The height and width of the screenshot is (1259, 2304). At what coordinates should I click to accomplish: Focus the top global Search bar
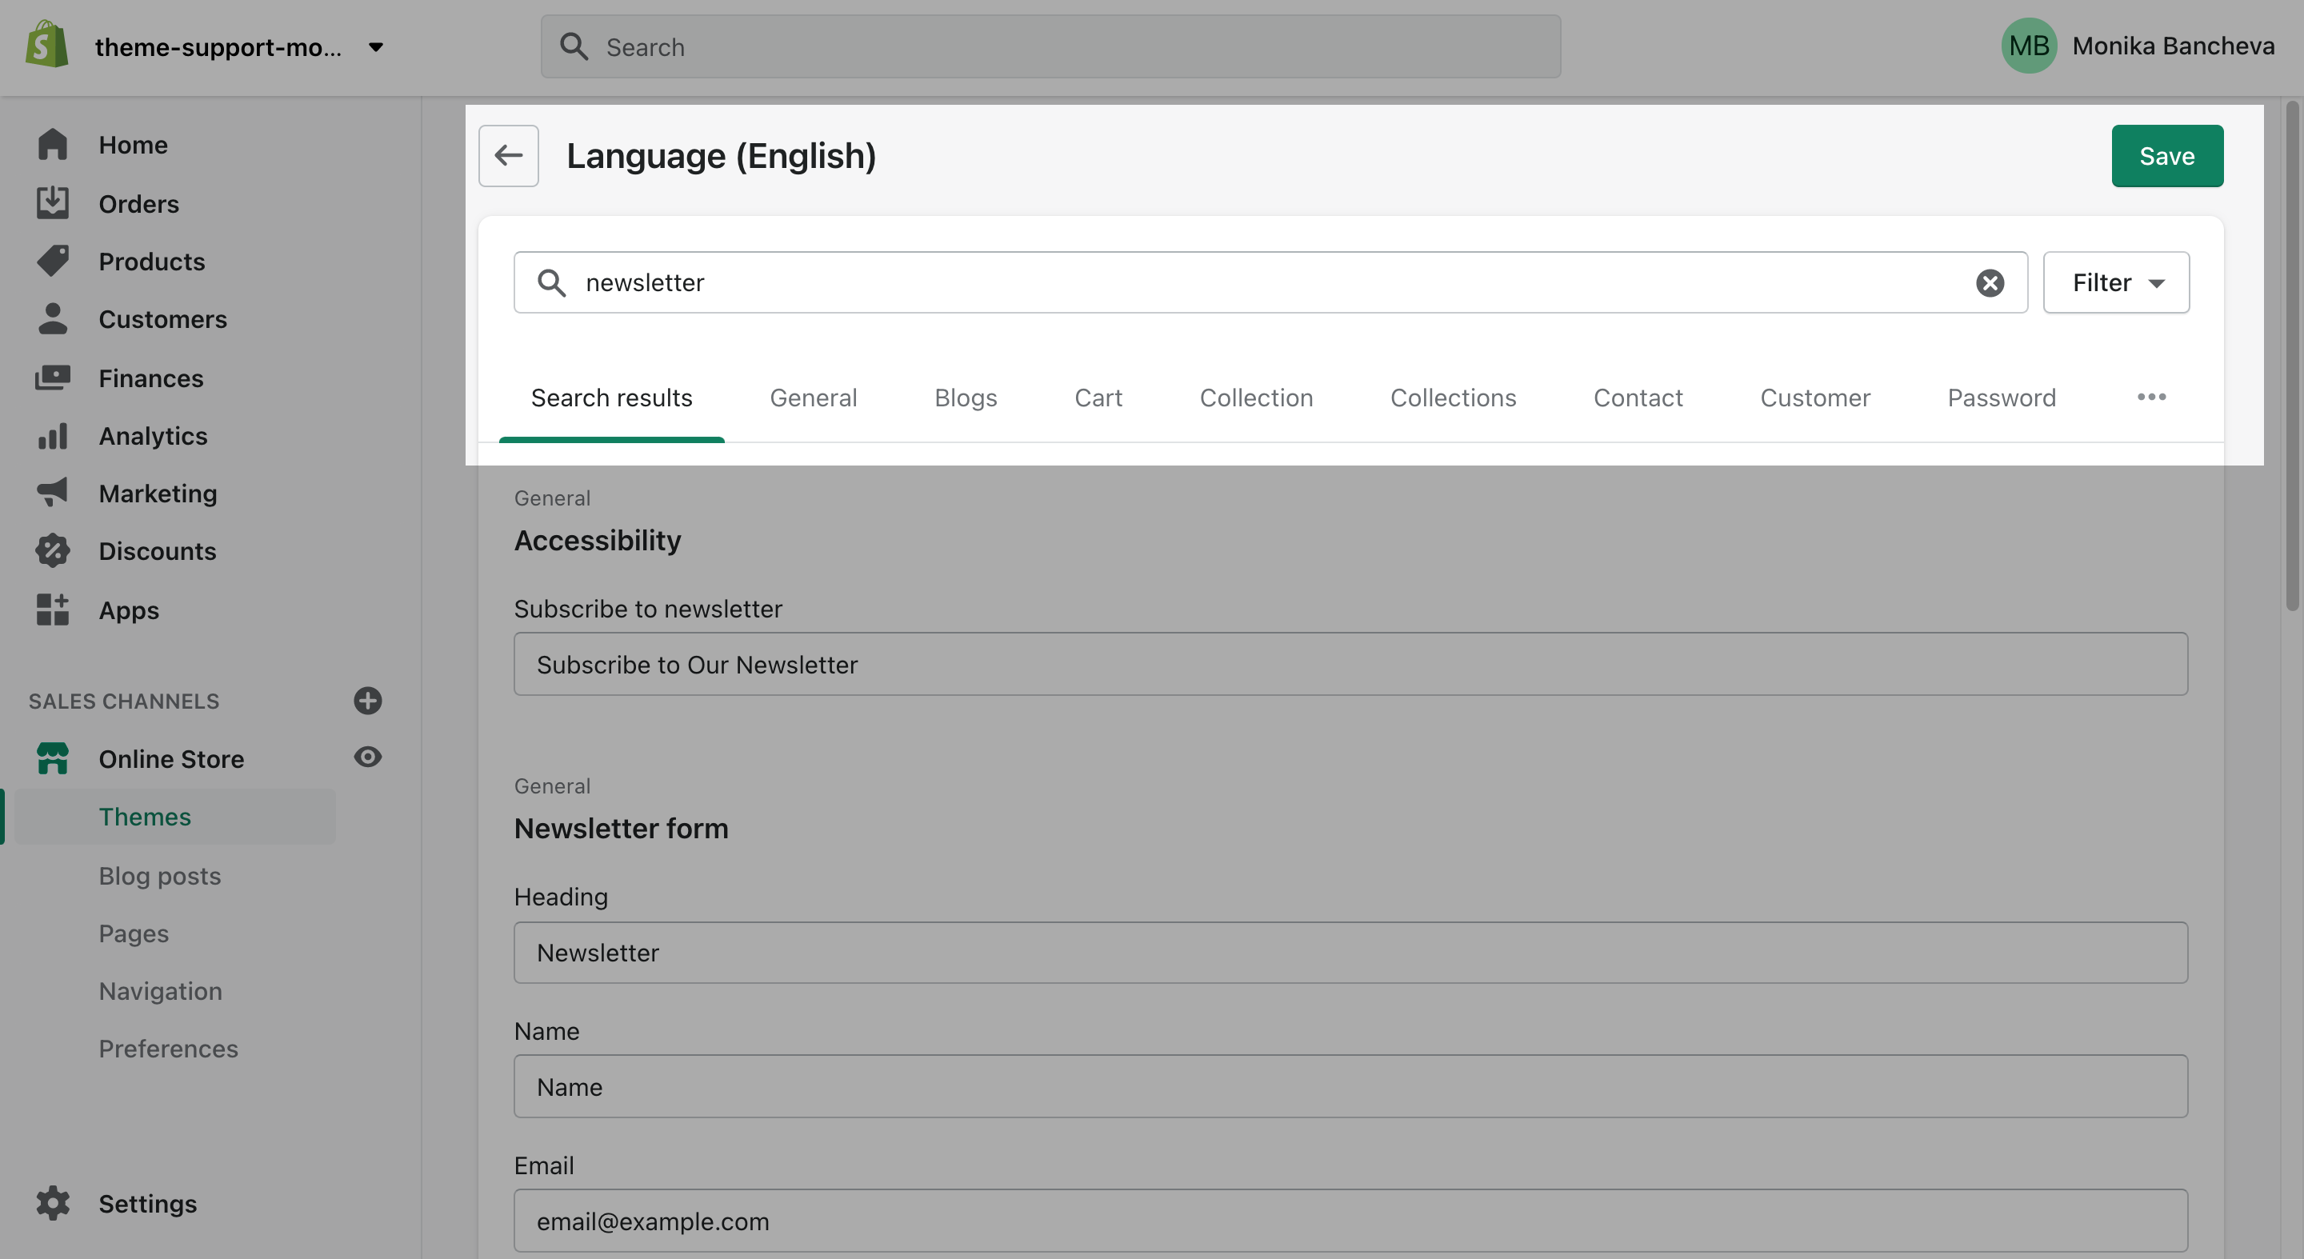[1050, 47]
